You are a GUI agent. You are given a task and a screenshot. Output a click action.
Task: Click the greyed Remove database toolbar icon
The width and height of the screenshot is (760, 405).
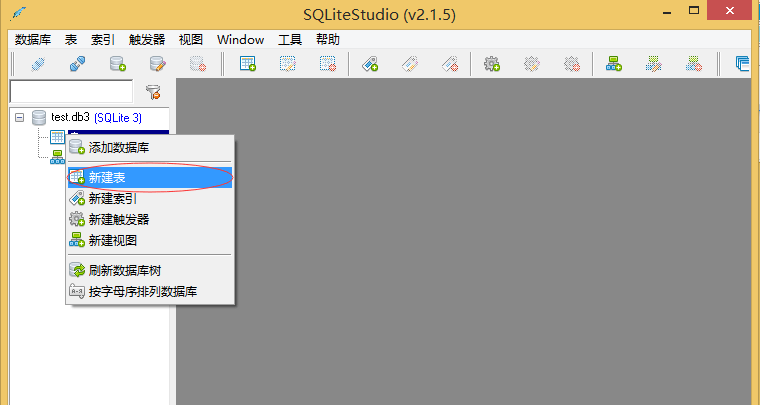click(x=198, y=64)
